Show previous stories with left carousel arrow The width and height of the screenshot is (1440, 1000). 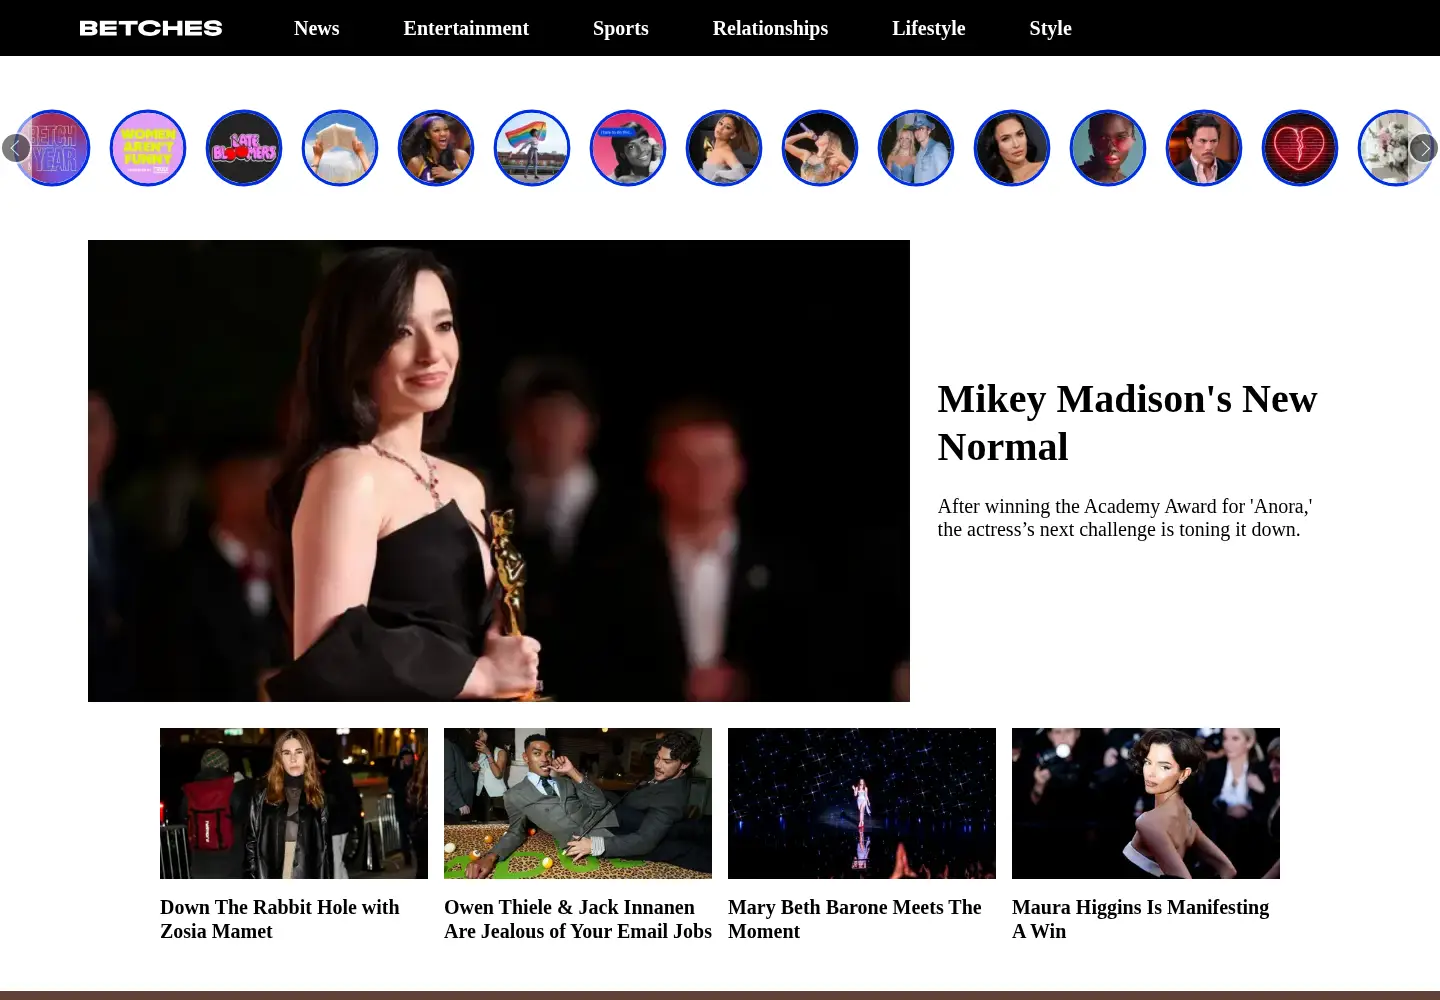click(x=16, y=148)
